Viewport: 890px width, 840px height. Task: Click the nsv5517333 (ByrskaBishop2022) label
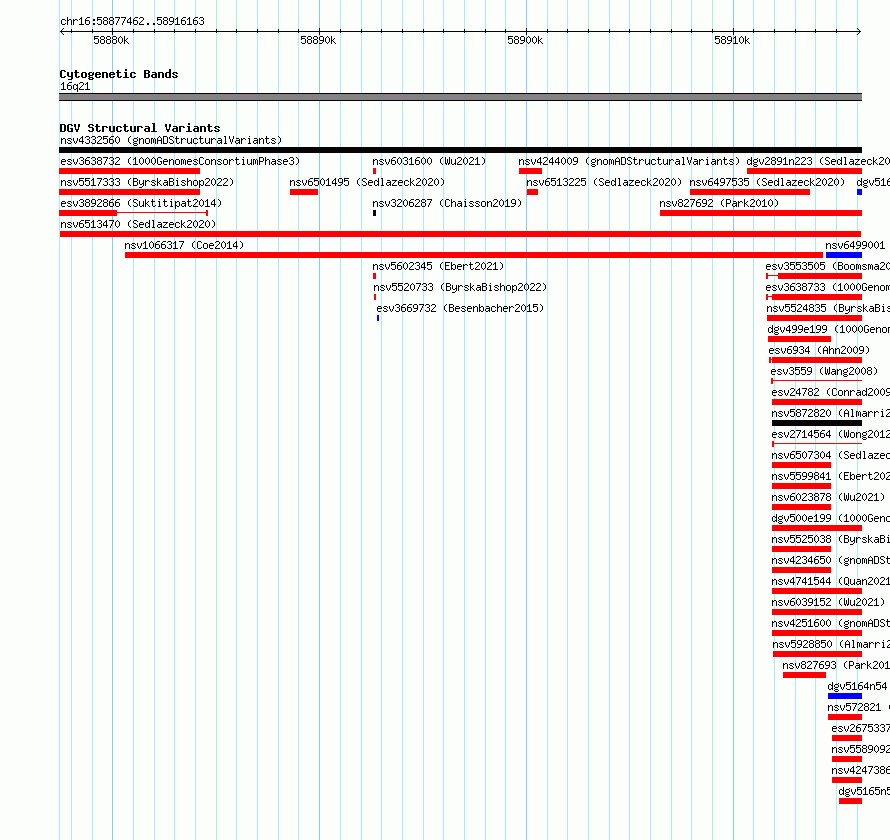(x=147, y=182)
